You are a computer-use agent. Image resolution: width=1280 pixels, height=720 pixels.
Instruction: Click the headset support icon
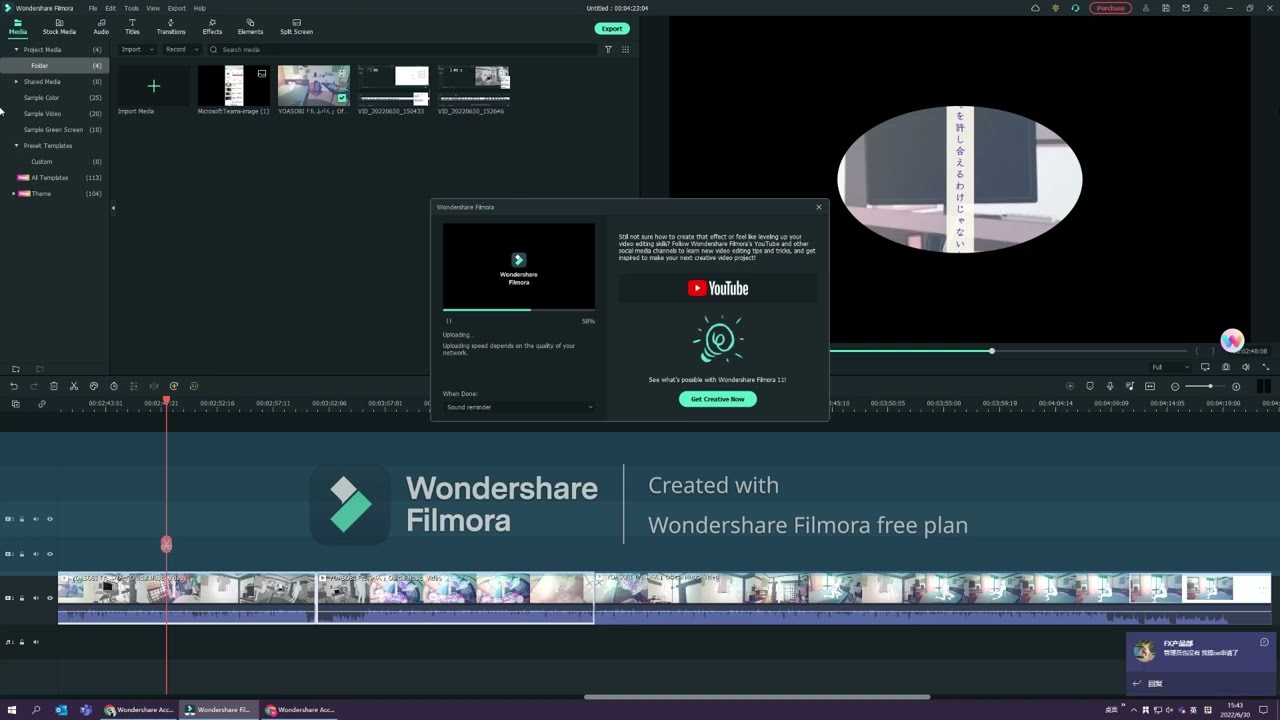click(1075, 8)
